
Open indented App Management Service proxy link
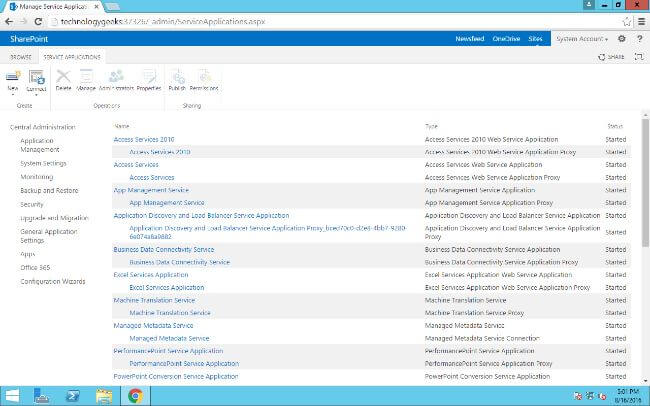(167, 203)
